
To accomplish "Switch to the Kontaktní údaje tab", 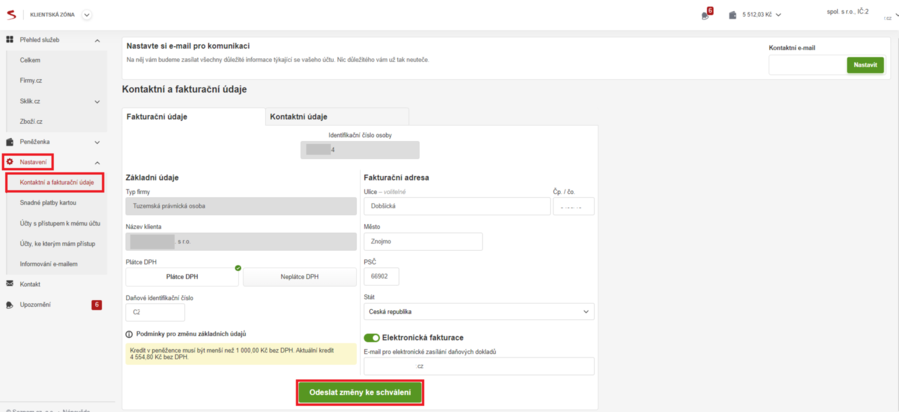I will click(299, 117).
